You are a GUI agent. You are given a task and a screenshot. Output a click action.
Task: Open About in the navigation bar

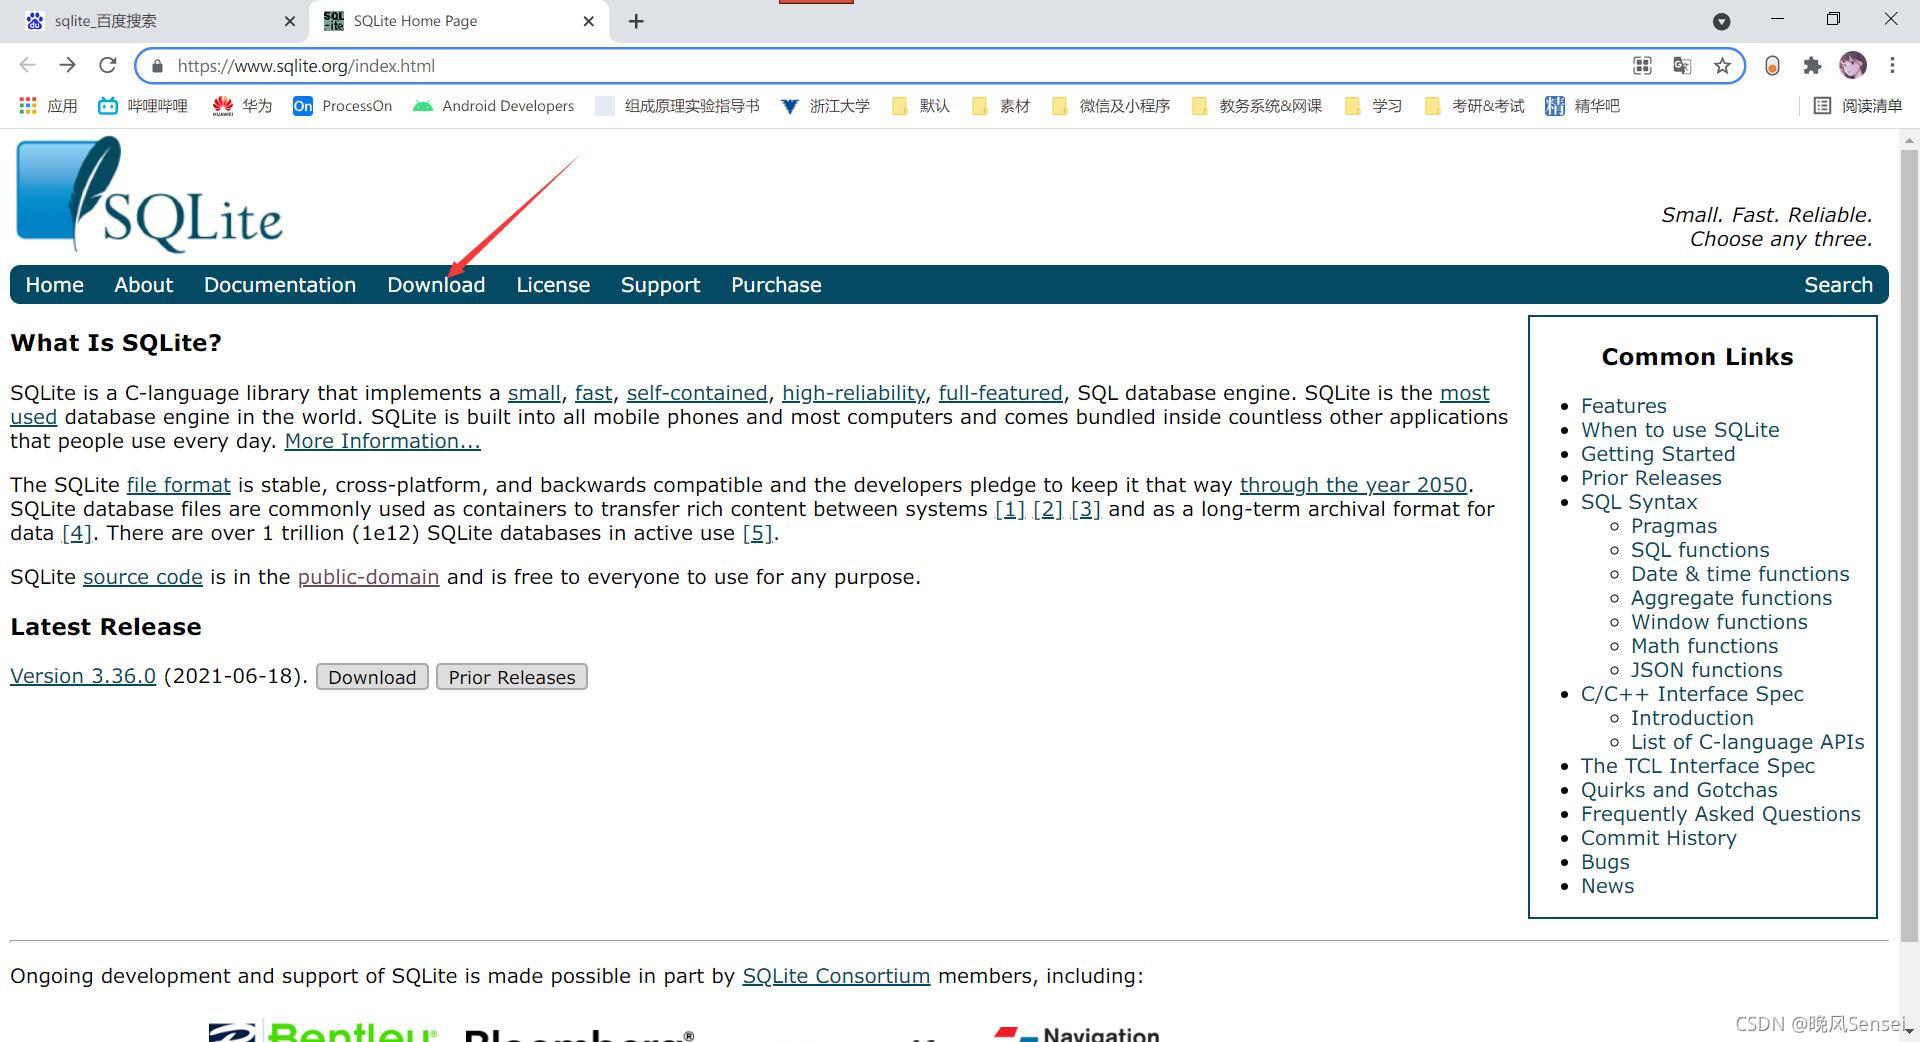click(x=143, y=285)
